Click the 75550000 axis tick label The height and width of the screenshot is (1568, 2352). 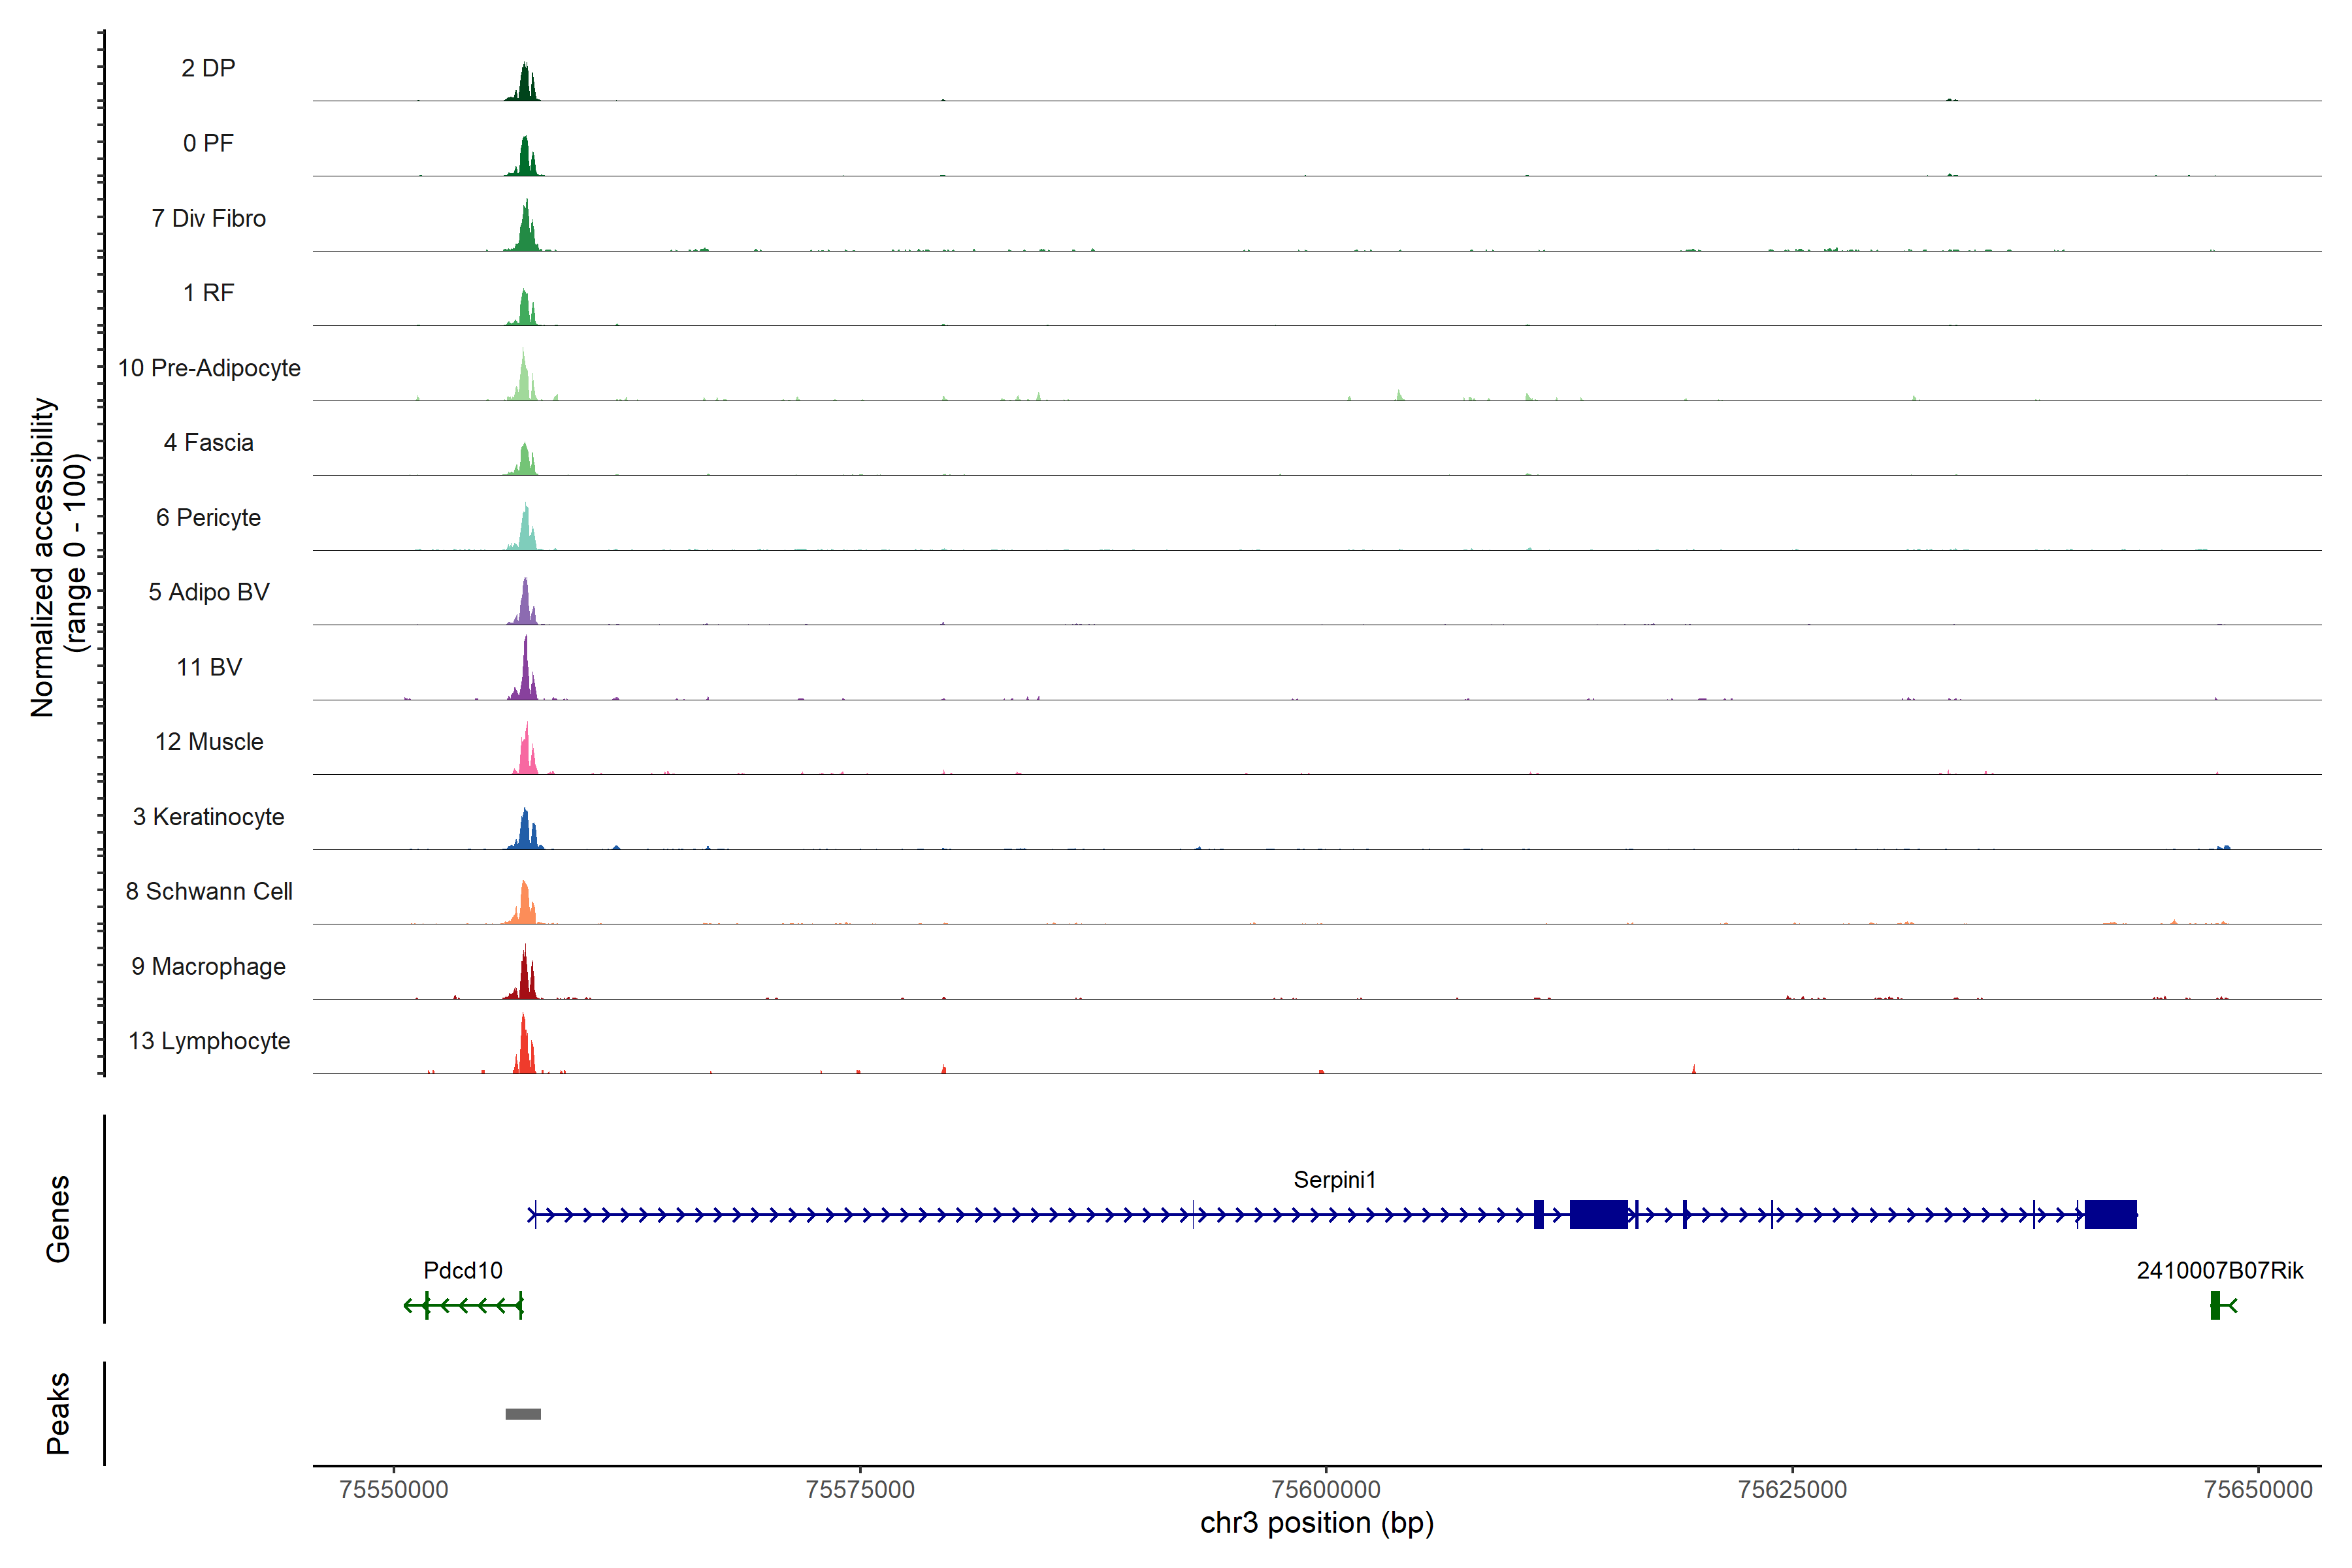point(393,1490)
